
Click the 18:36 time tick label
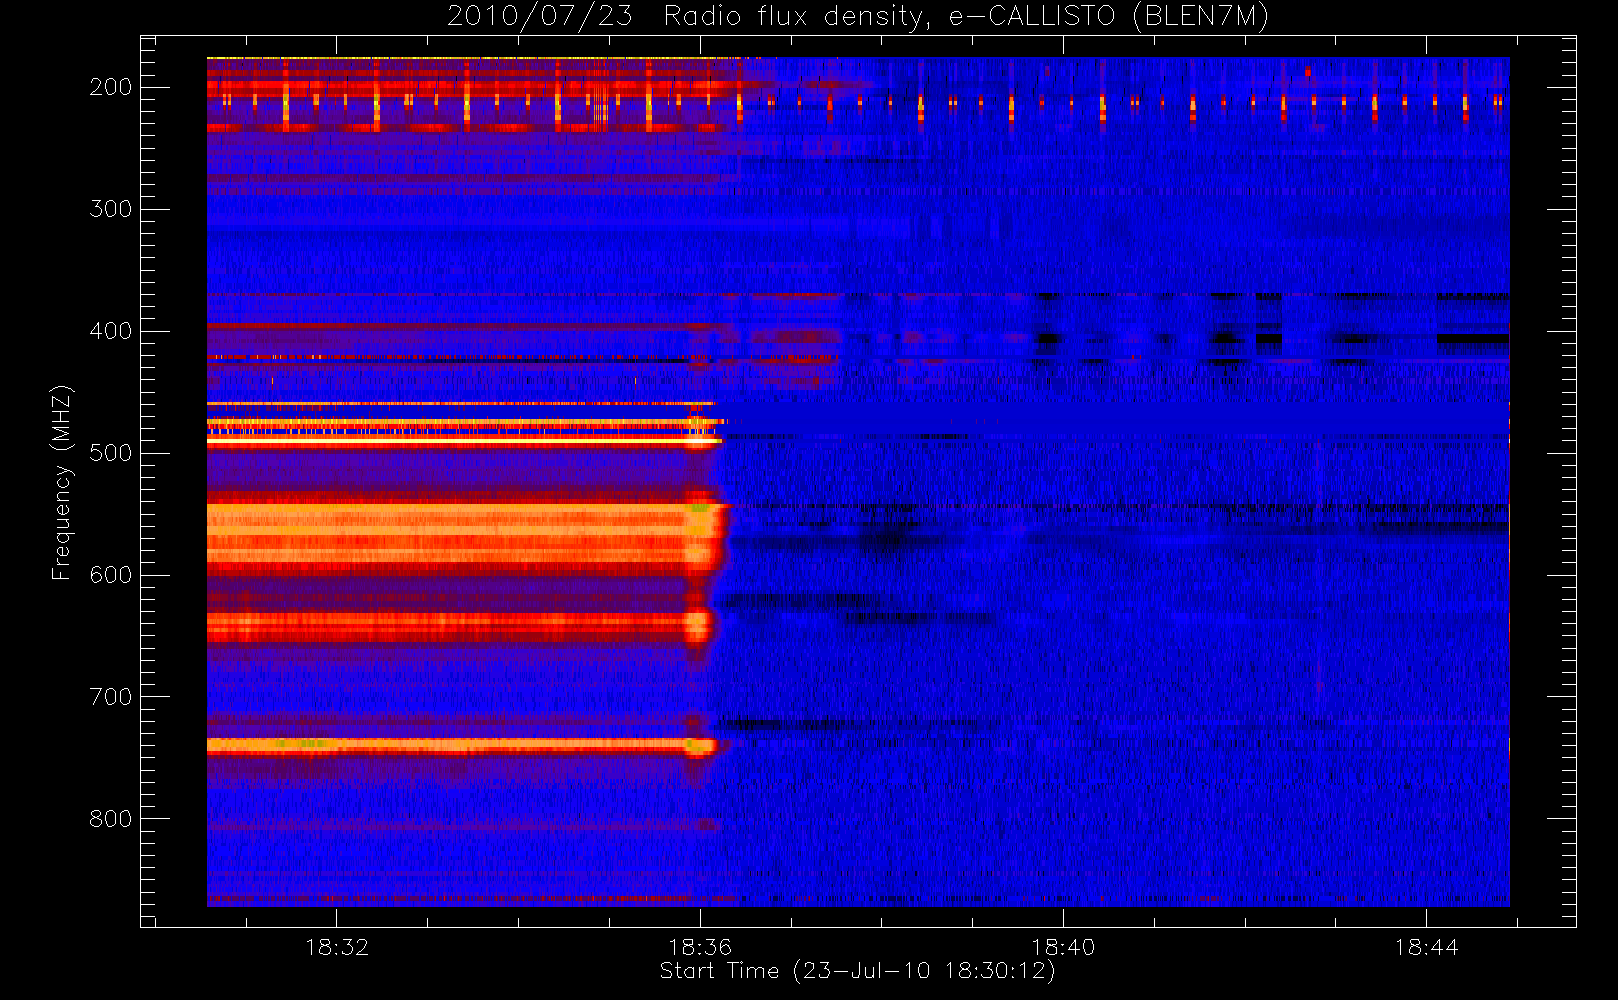point(700,947)
